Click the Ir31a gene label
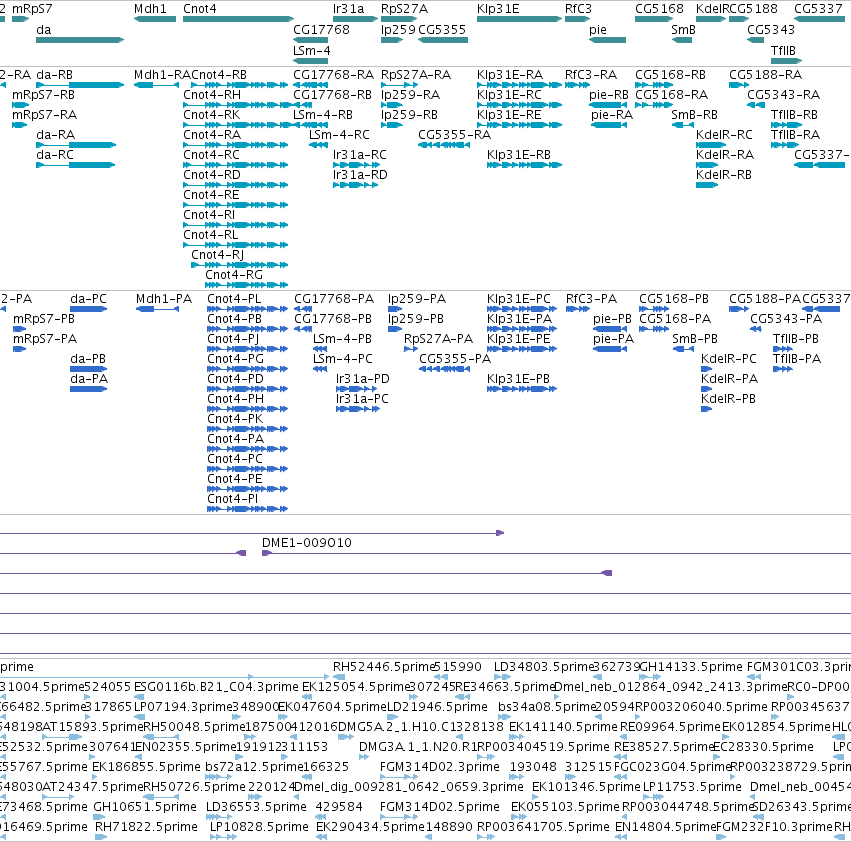This screenshot has width=851, height=842. 348,9
